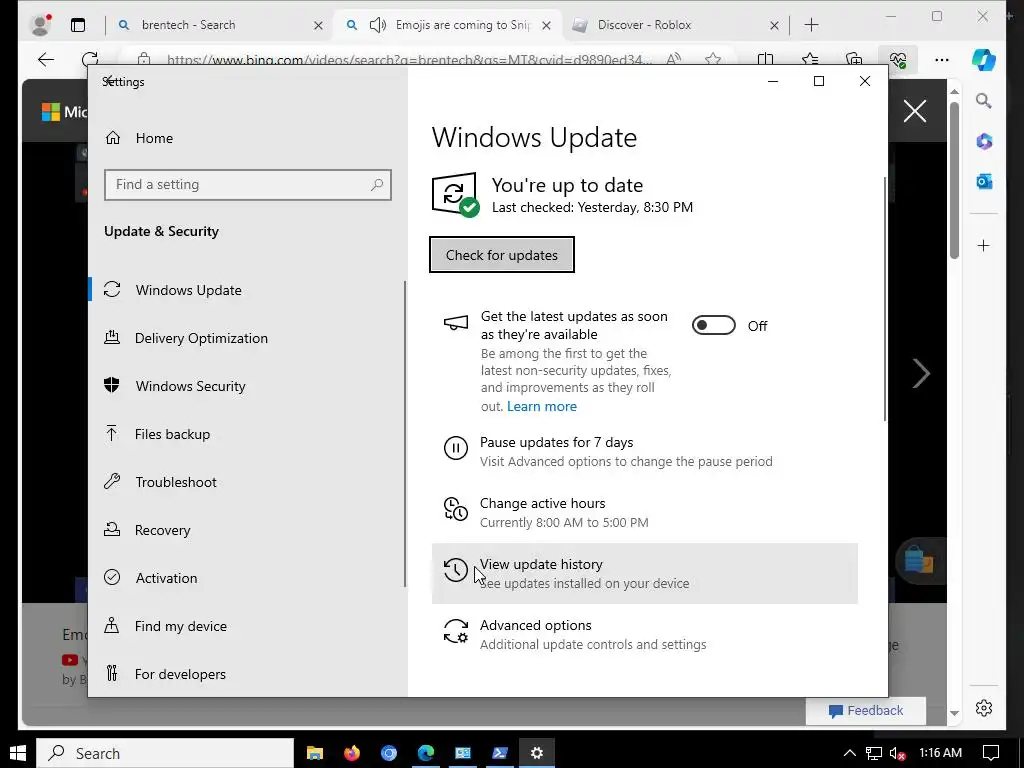Click the Settings back arrow

click(110, 81)
